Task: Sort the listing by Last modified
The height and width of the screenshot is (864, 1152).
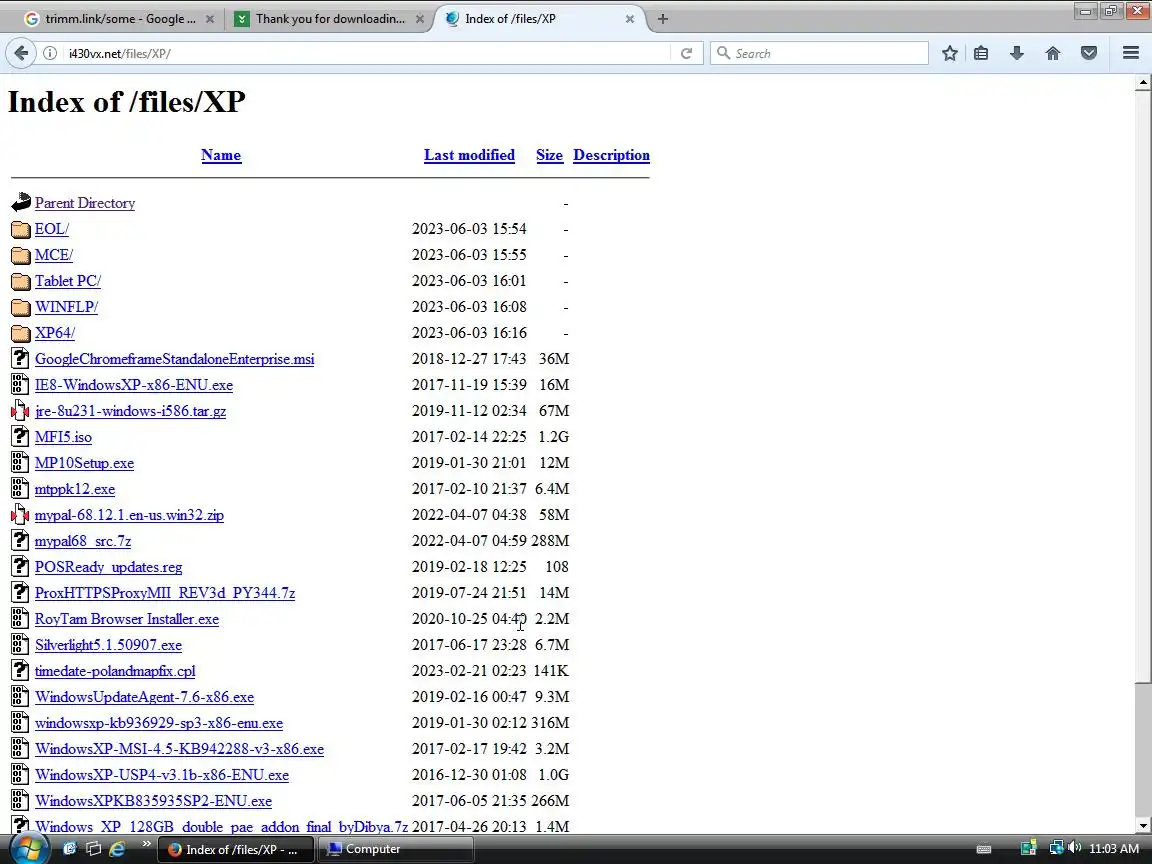Action: point(469,155)
